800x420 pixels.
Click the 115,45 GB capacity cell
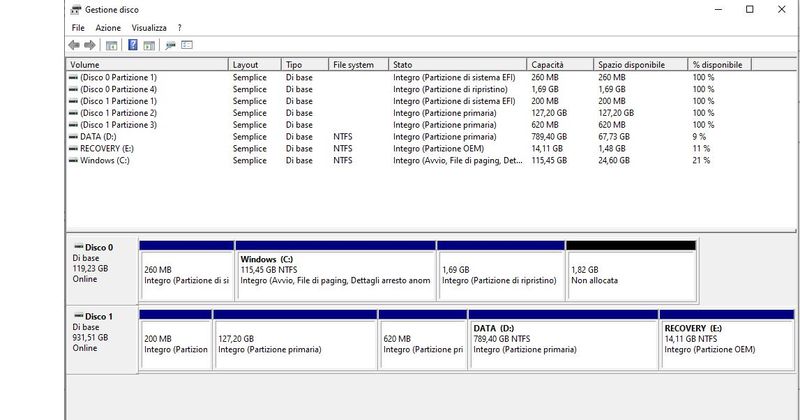click(x=549, y=160)
